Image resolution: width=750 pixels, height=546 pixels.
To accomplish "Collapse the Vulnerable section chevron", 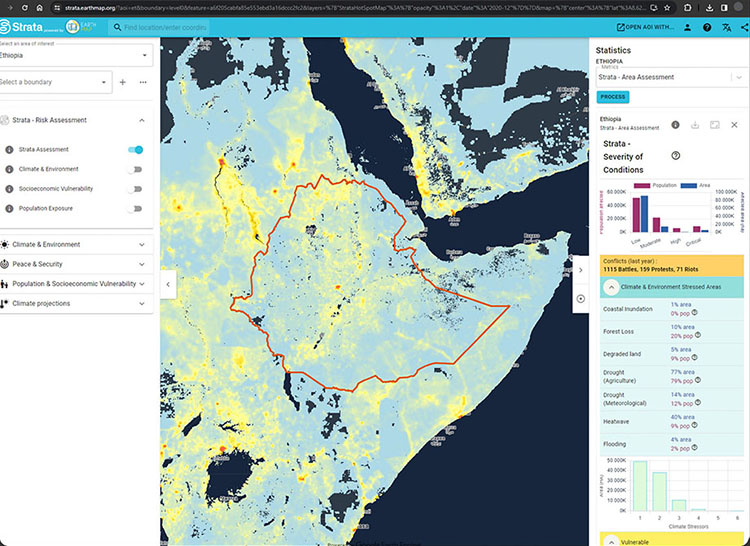I will coord(611,541).
